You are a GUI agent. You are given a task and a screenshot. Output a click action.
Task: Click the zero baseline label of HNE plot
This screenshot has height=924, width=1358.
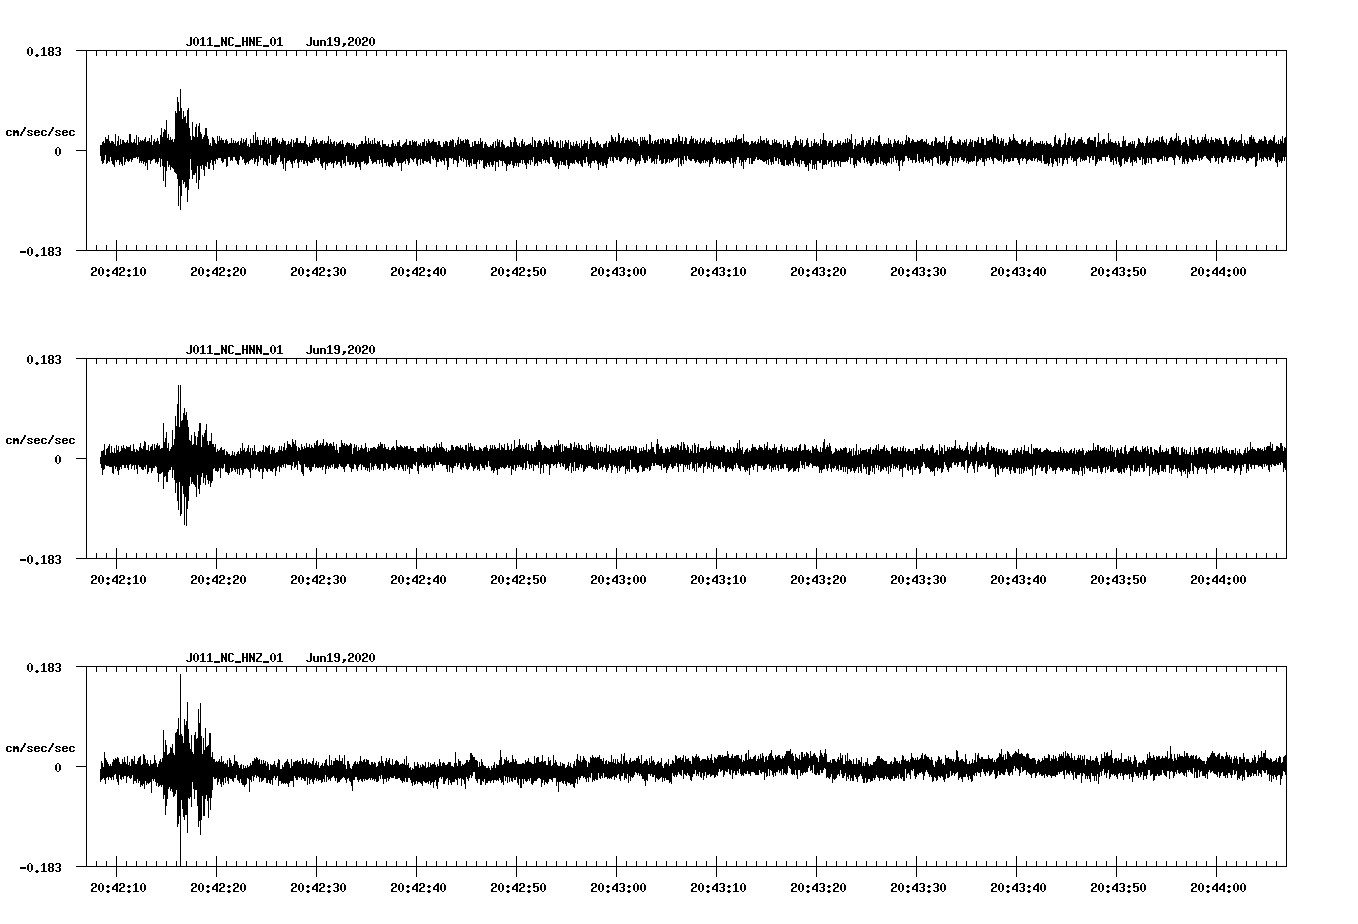coord(58,151)
